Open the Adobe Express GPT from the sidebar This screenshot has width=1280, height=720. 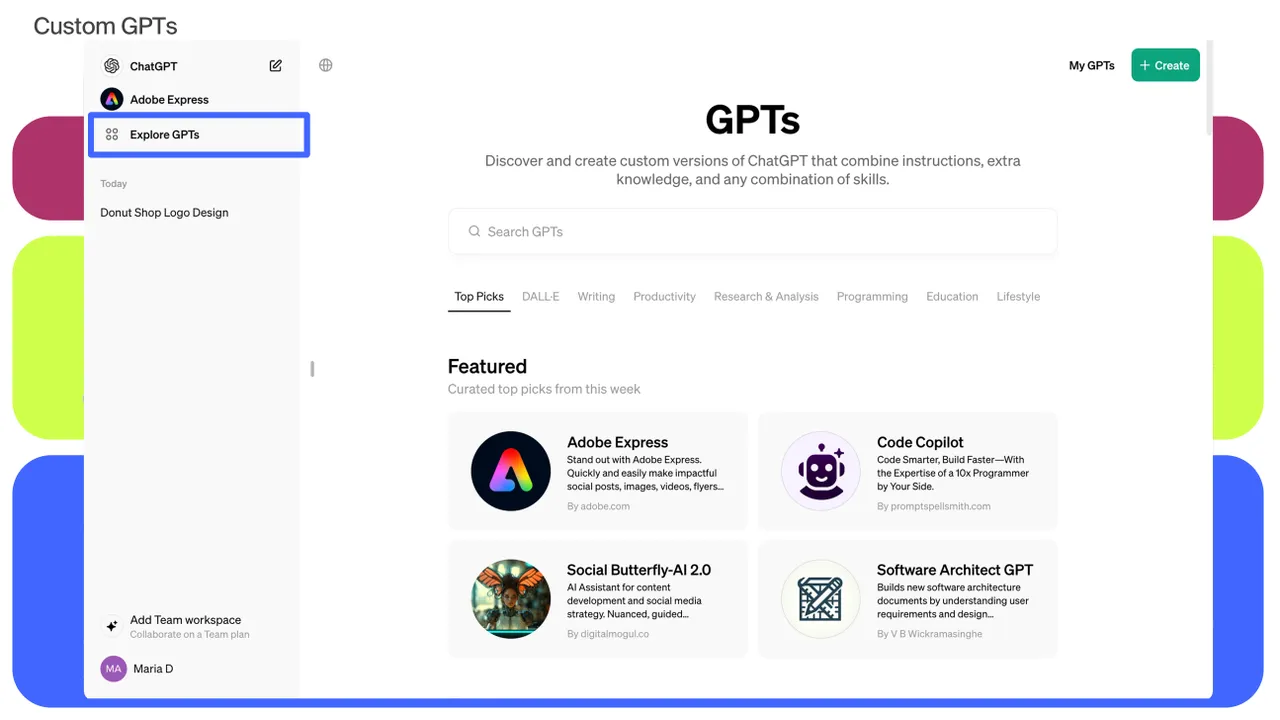coord(155,99)
